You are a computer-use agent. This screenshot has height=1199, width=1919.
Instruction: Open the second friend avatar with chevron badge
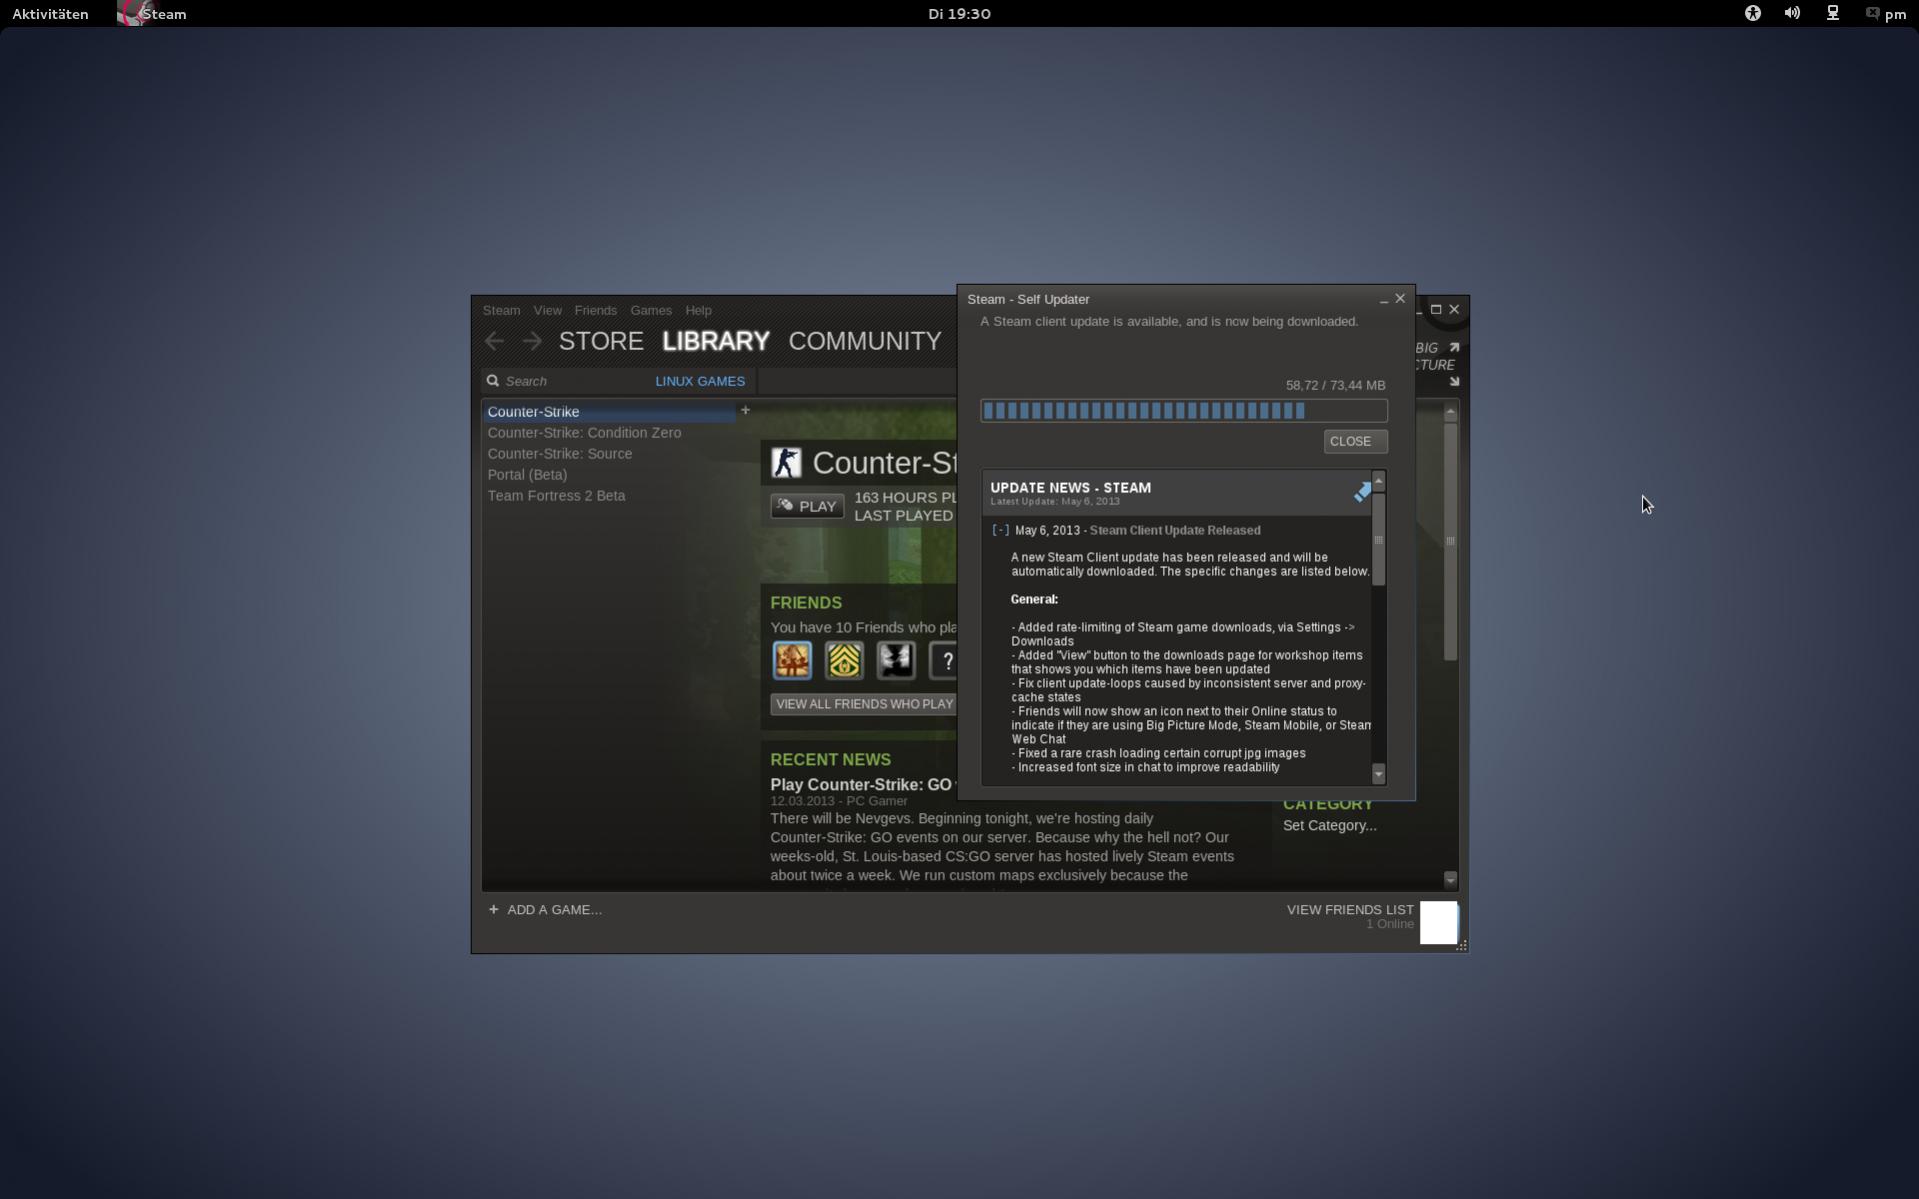(x=844, y=661)
